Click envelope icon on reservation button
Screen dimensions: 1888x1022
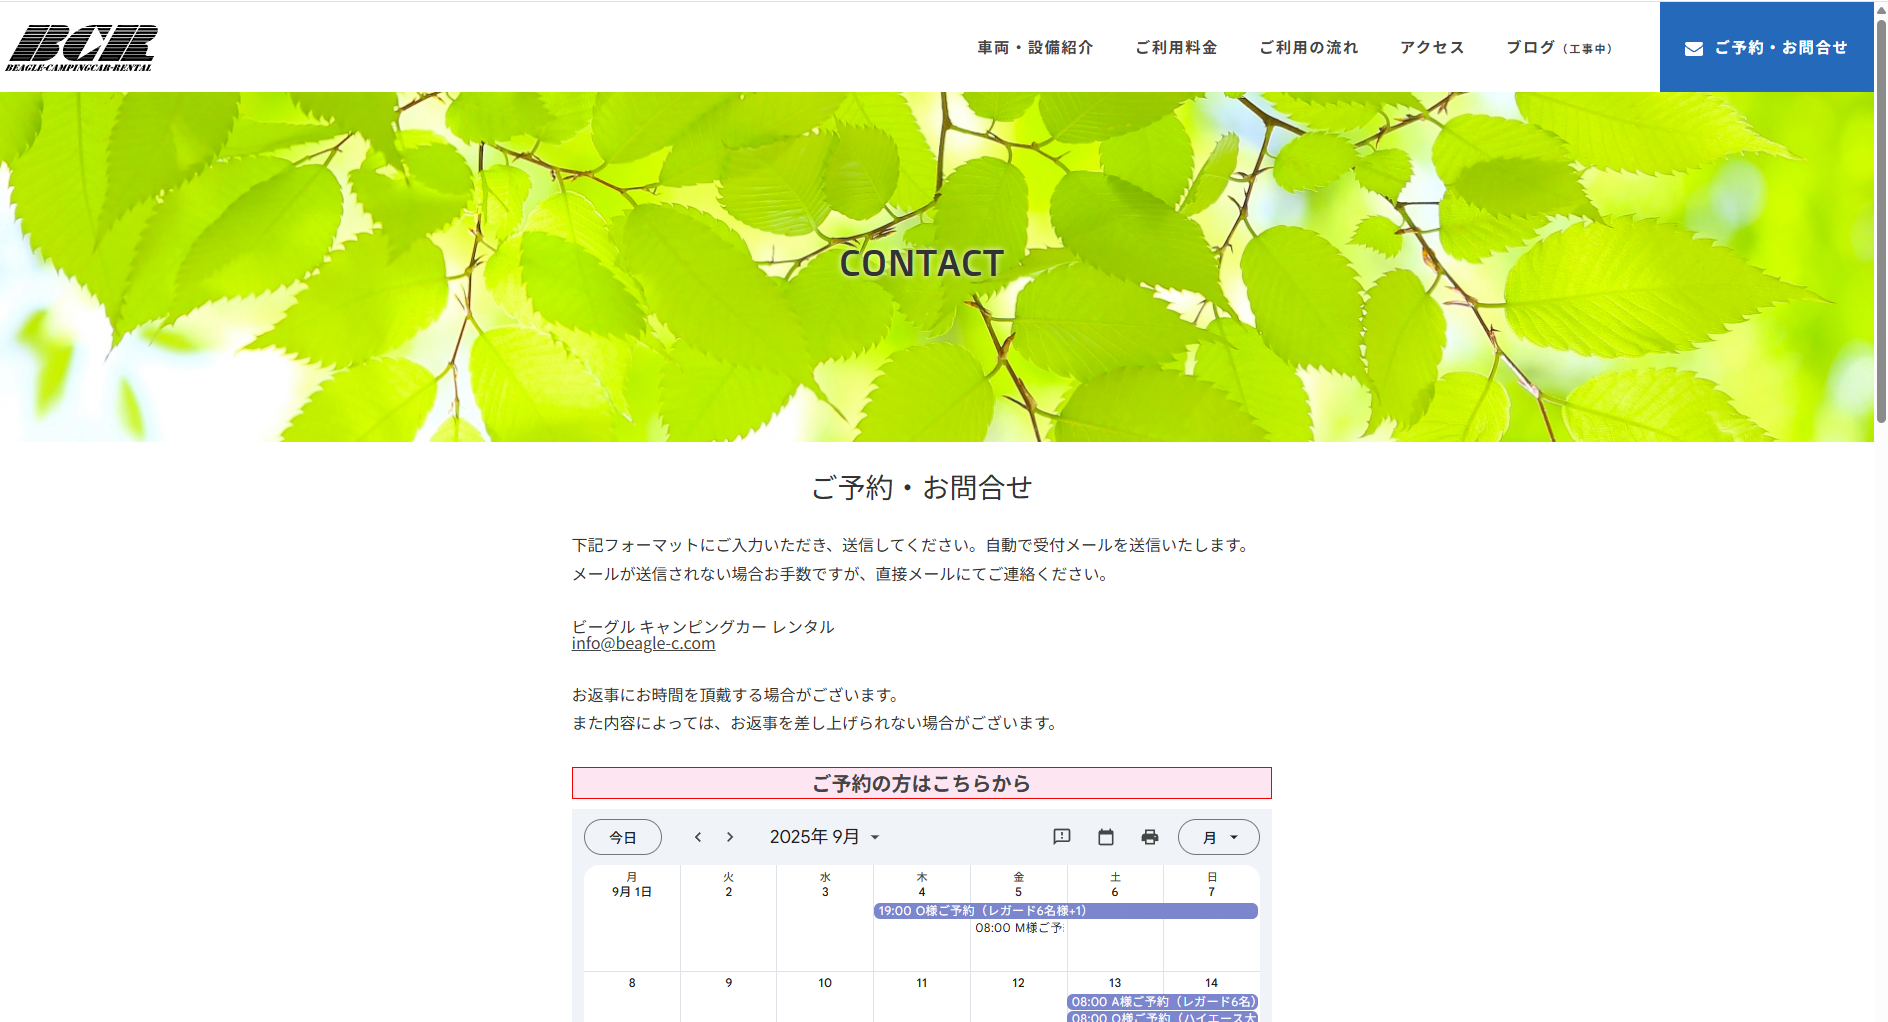pos(1694,48)
